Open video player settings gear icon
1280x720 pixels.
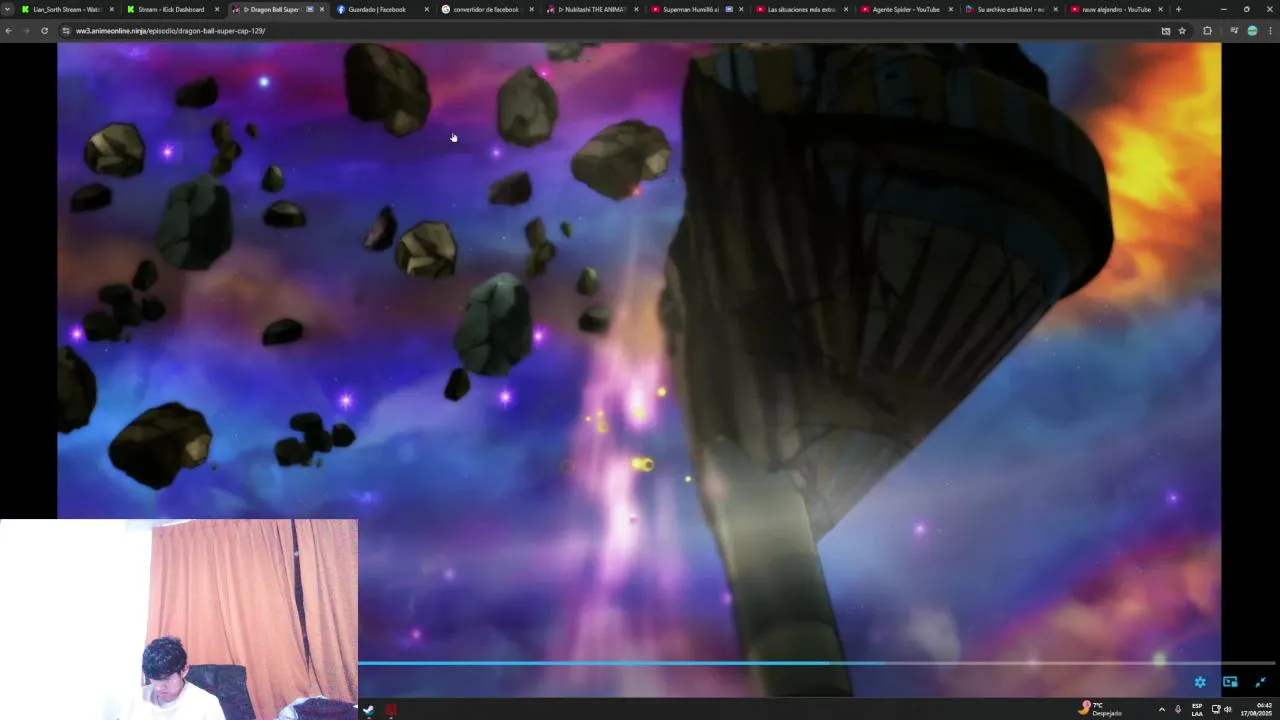pos(1200,682)
